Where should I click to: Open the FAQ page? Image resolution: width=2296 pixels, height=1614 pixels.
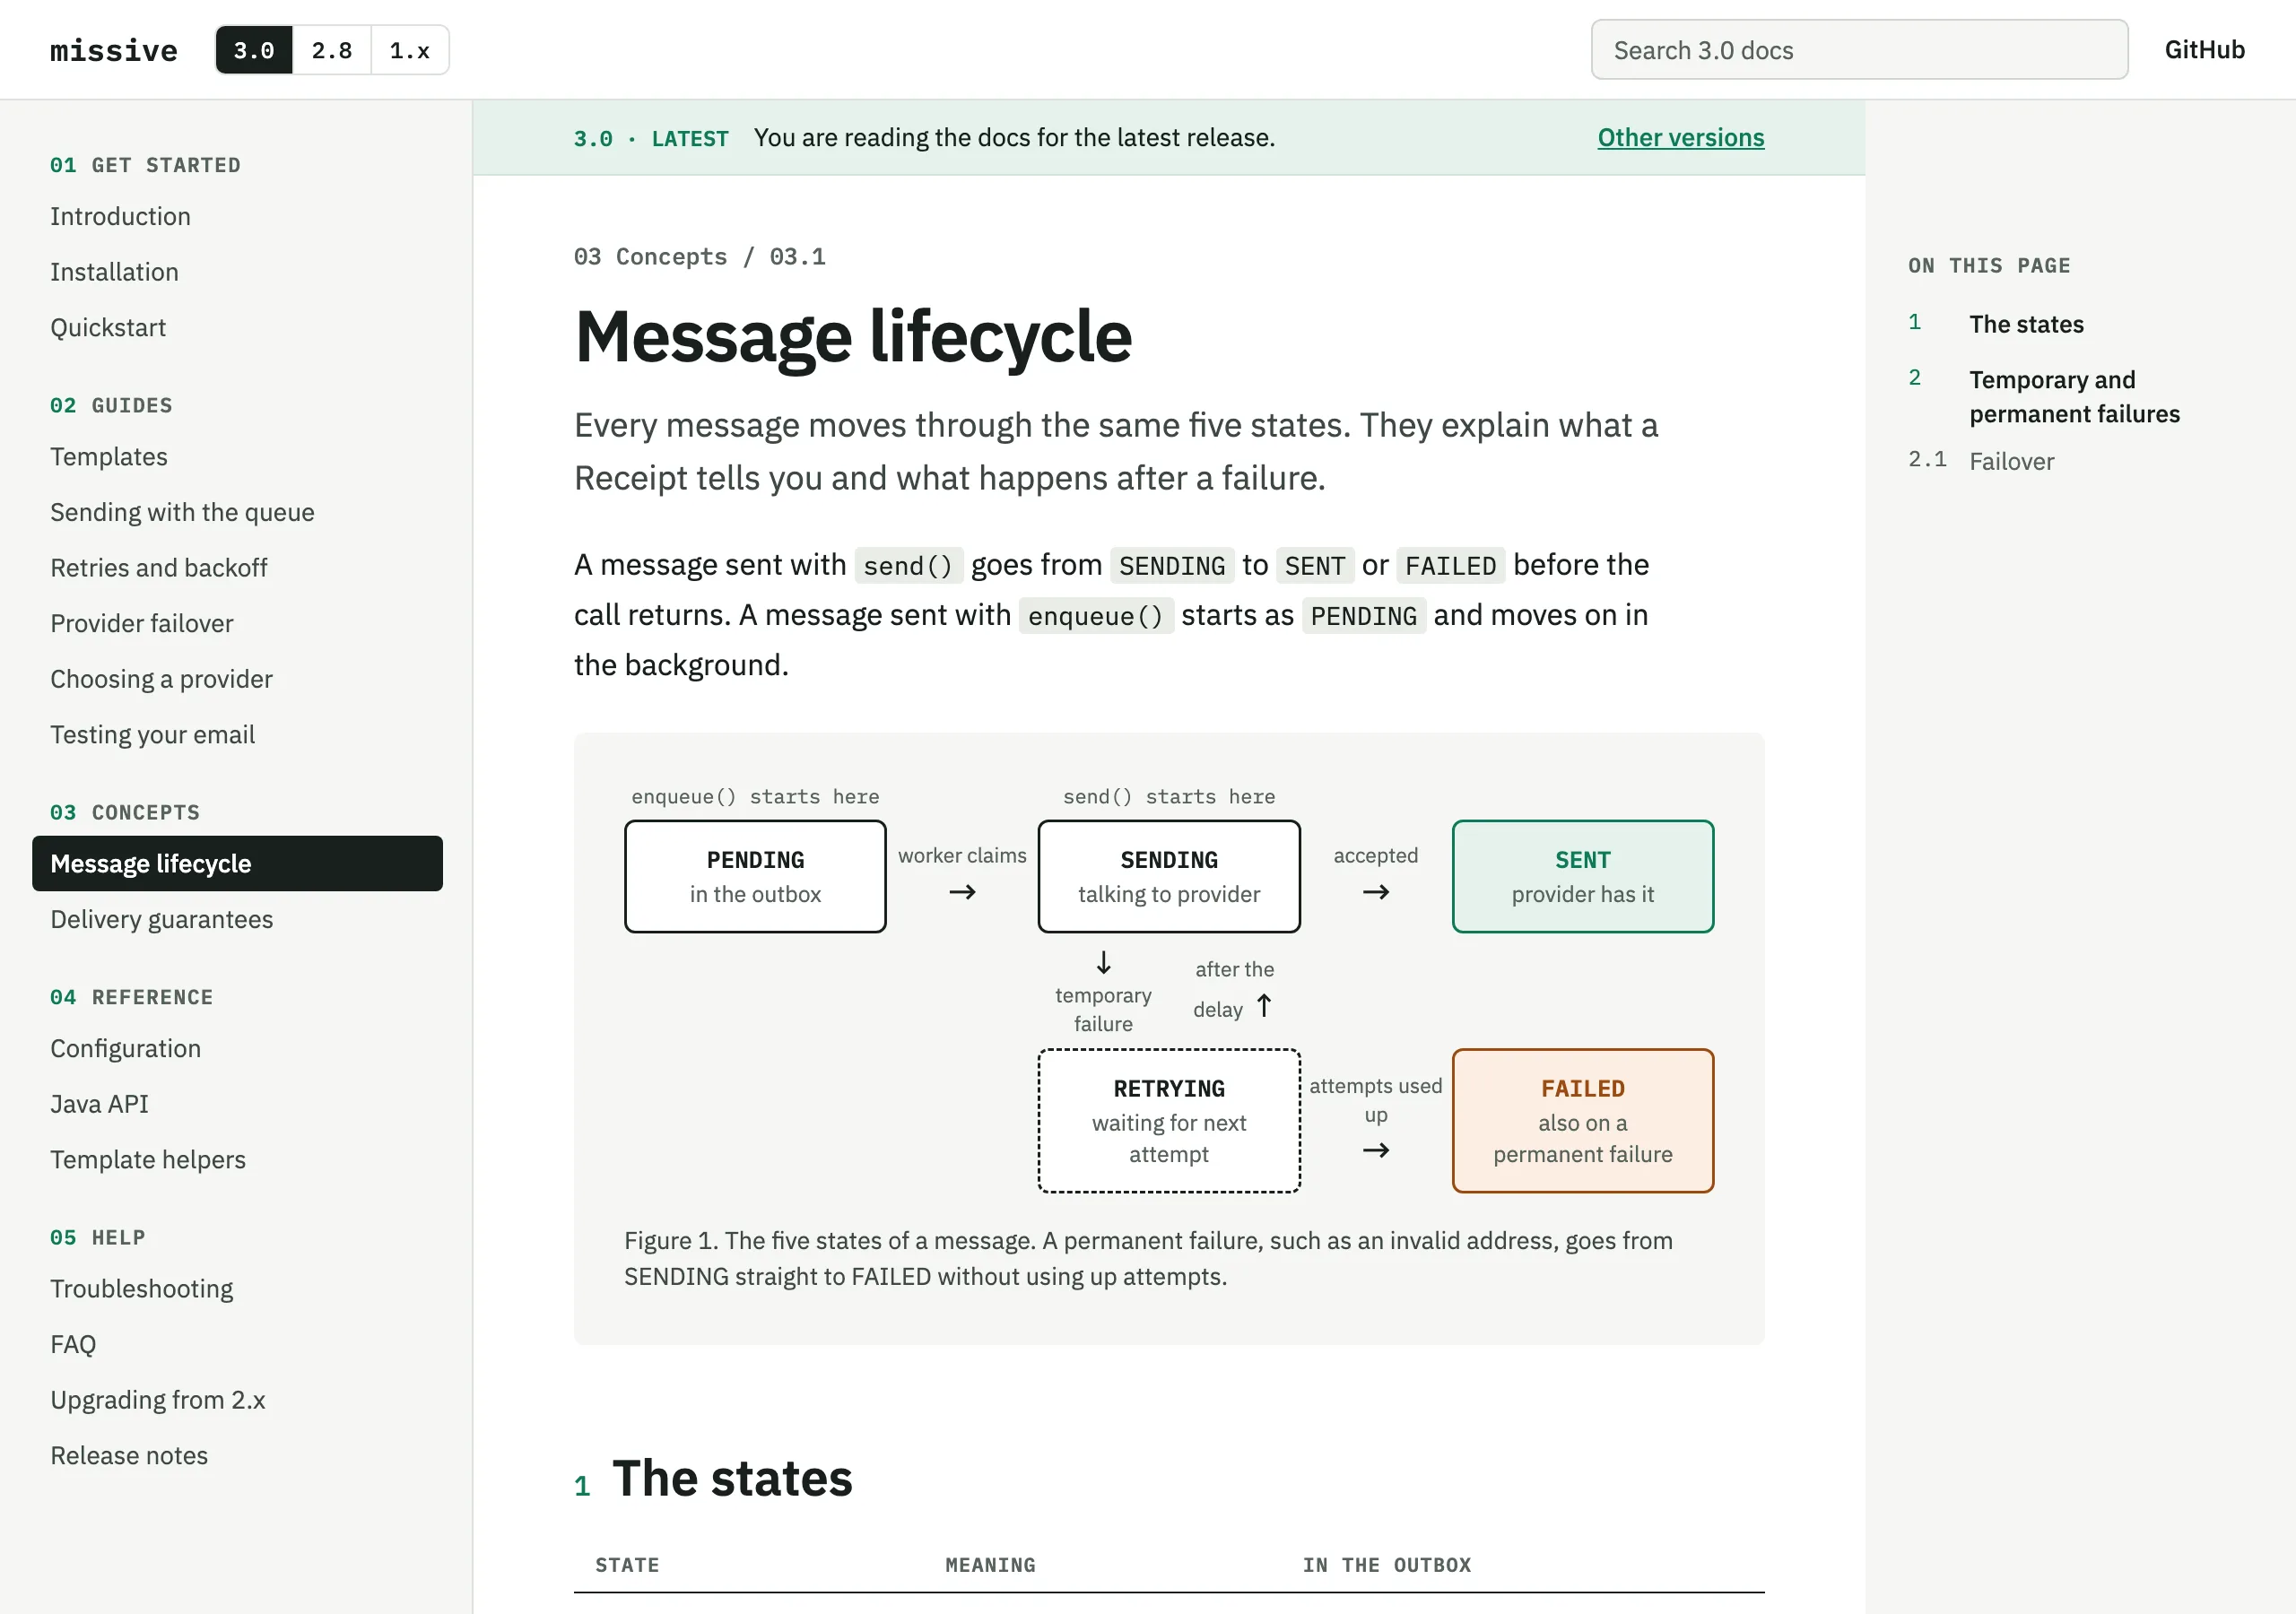pos(73,1344)
